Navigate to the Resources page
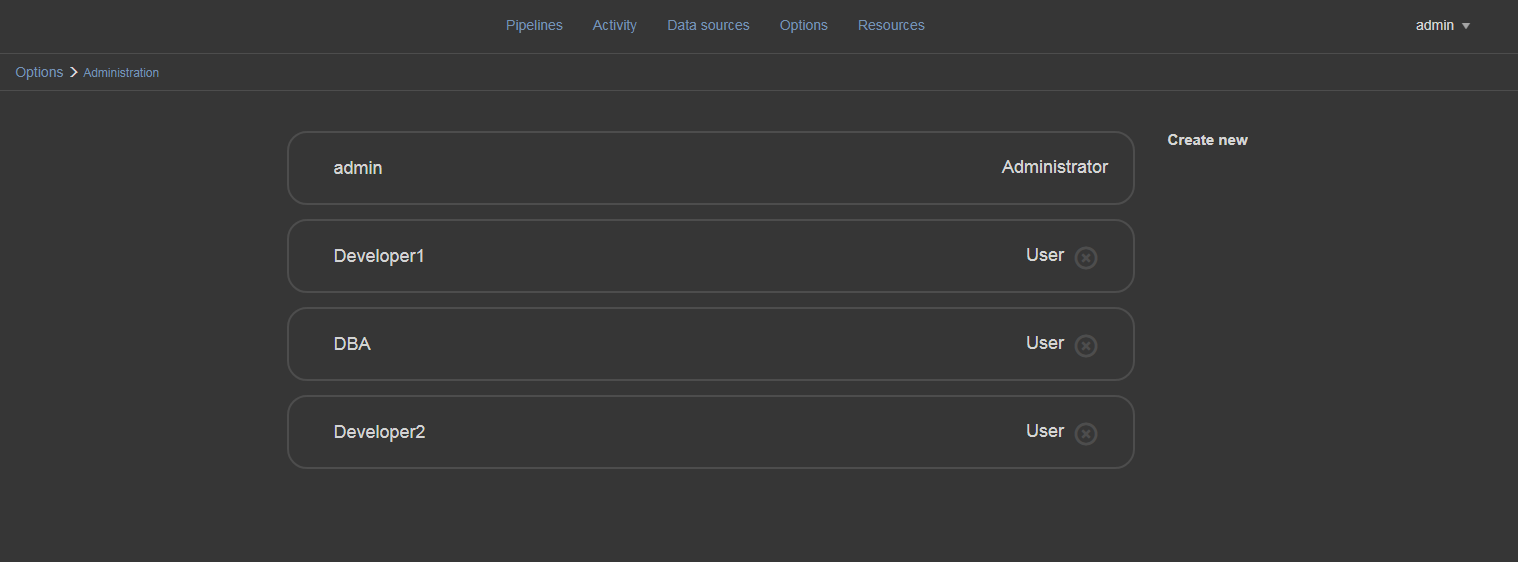 pyautogui.click(x=891, y=25)
